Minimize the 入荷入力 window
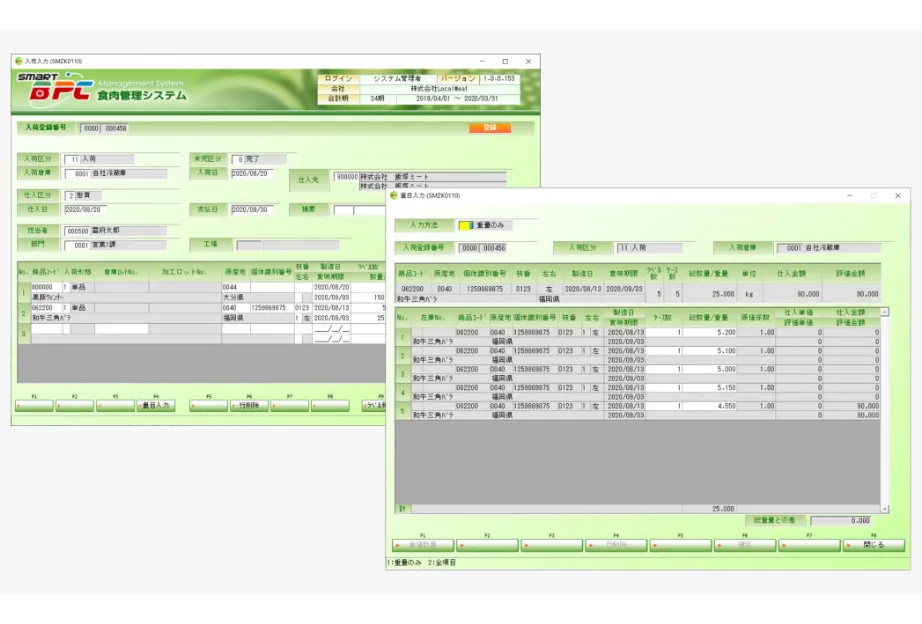This screenshot has width=922, height=624. pyautogui.click(x=482, y=61)
